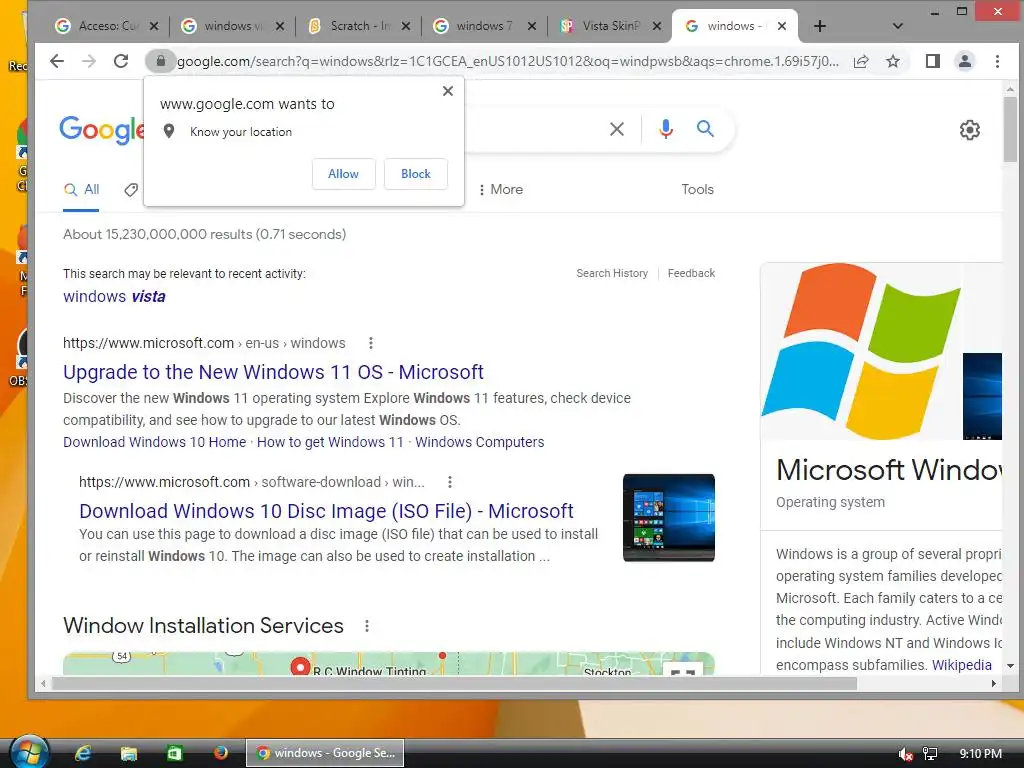Open How to get Windows 11 sitelink
This screenshot has height=768, width=1024.
click(330, 442)
